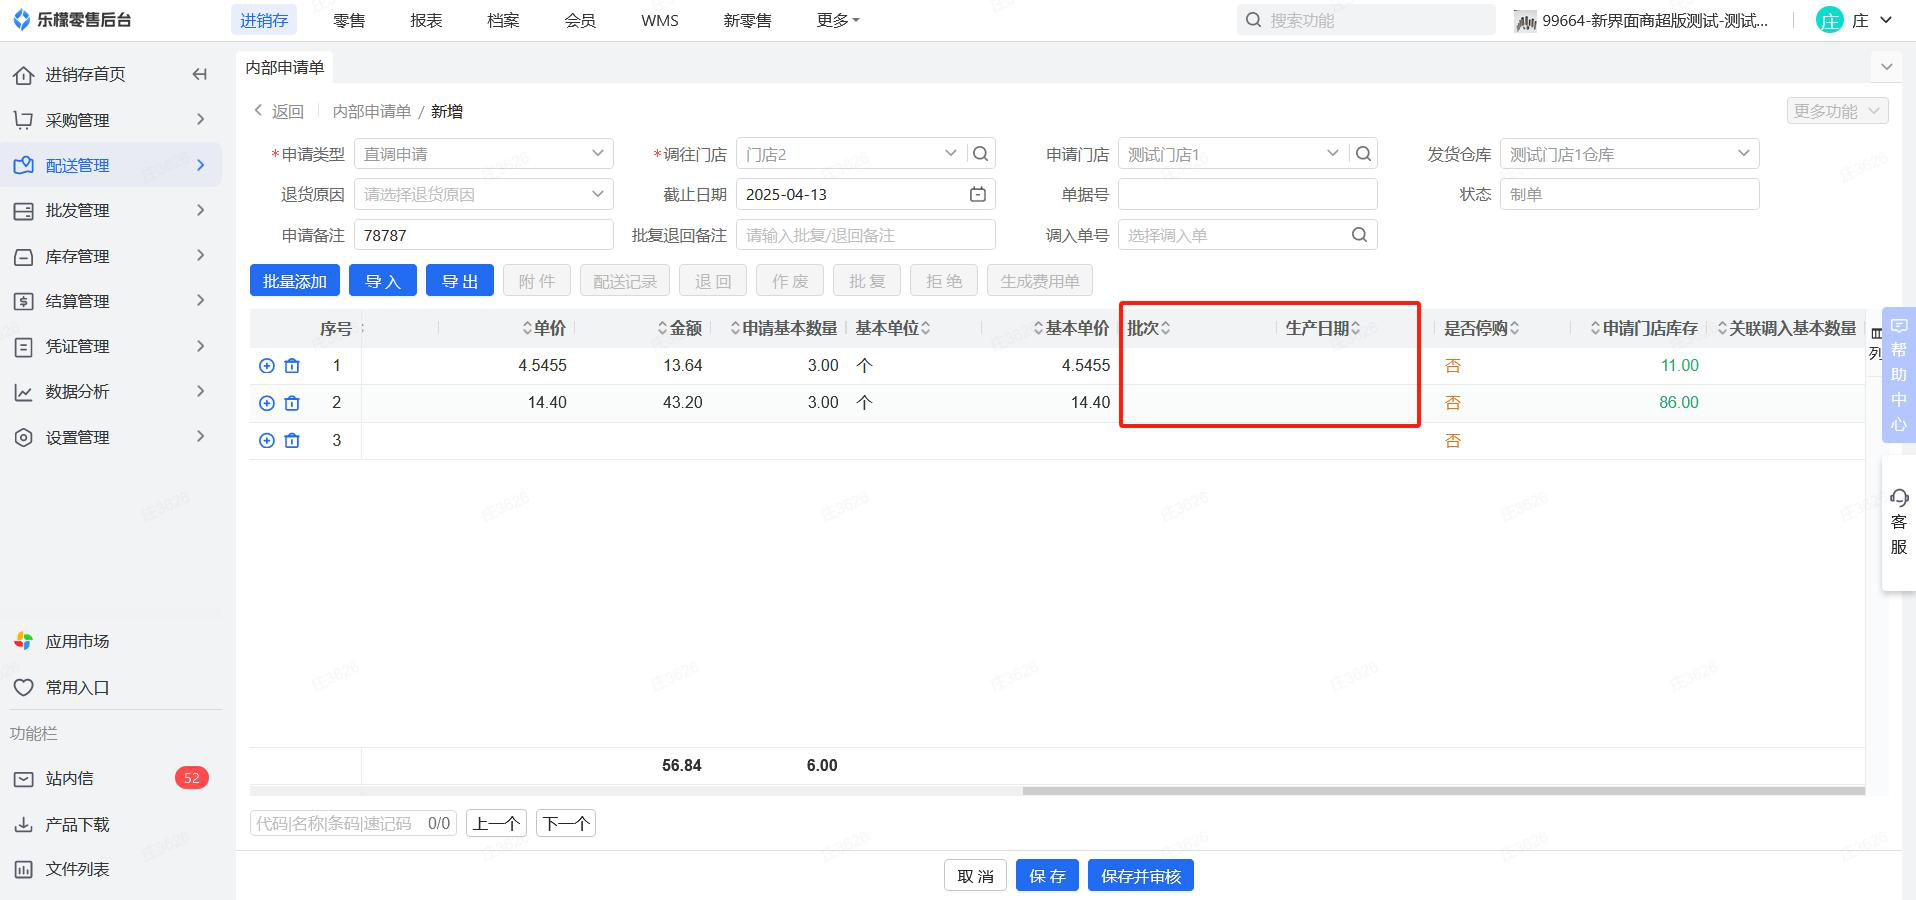This screenshot has width=1916, height=900.
Task: Click the delete trash icon in row 2
Action: [292, 403]
